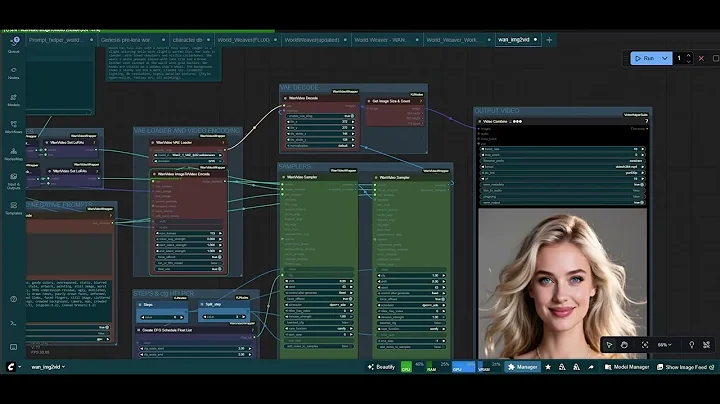
Task: Open the Workflows sidebar panel
Action: [x=14, y=127]
